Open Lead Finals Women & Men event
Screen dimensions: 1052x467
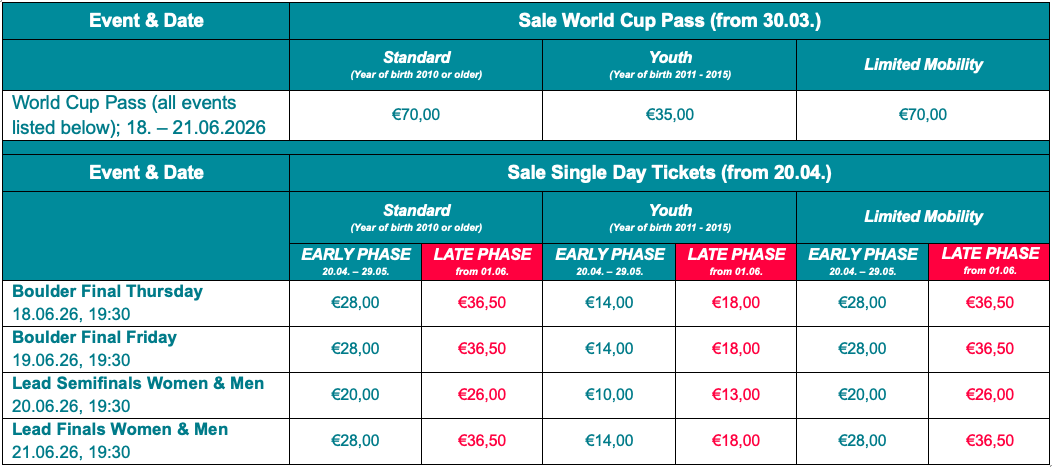[120, 430]
